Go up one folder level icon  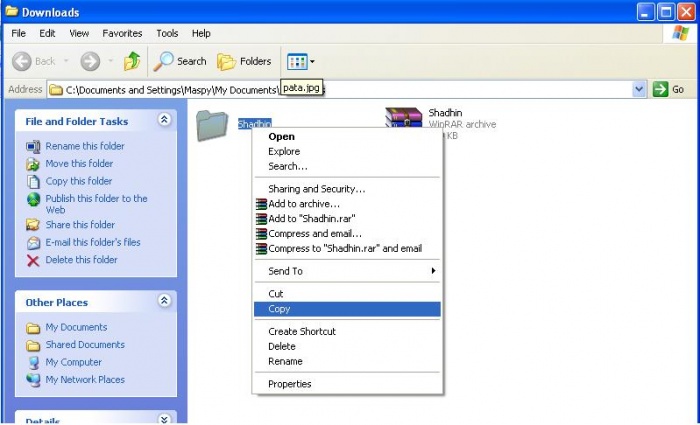132,61
